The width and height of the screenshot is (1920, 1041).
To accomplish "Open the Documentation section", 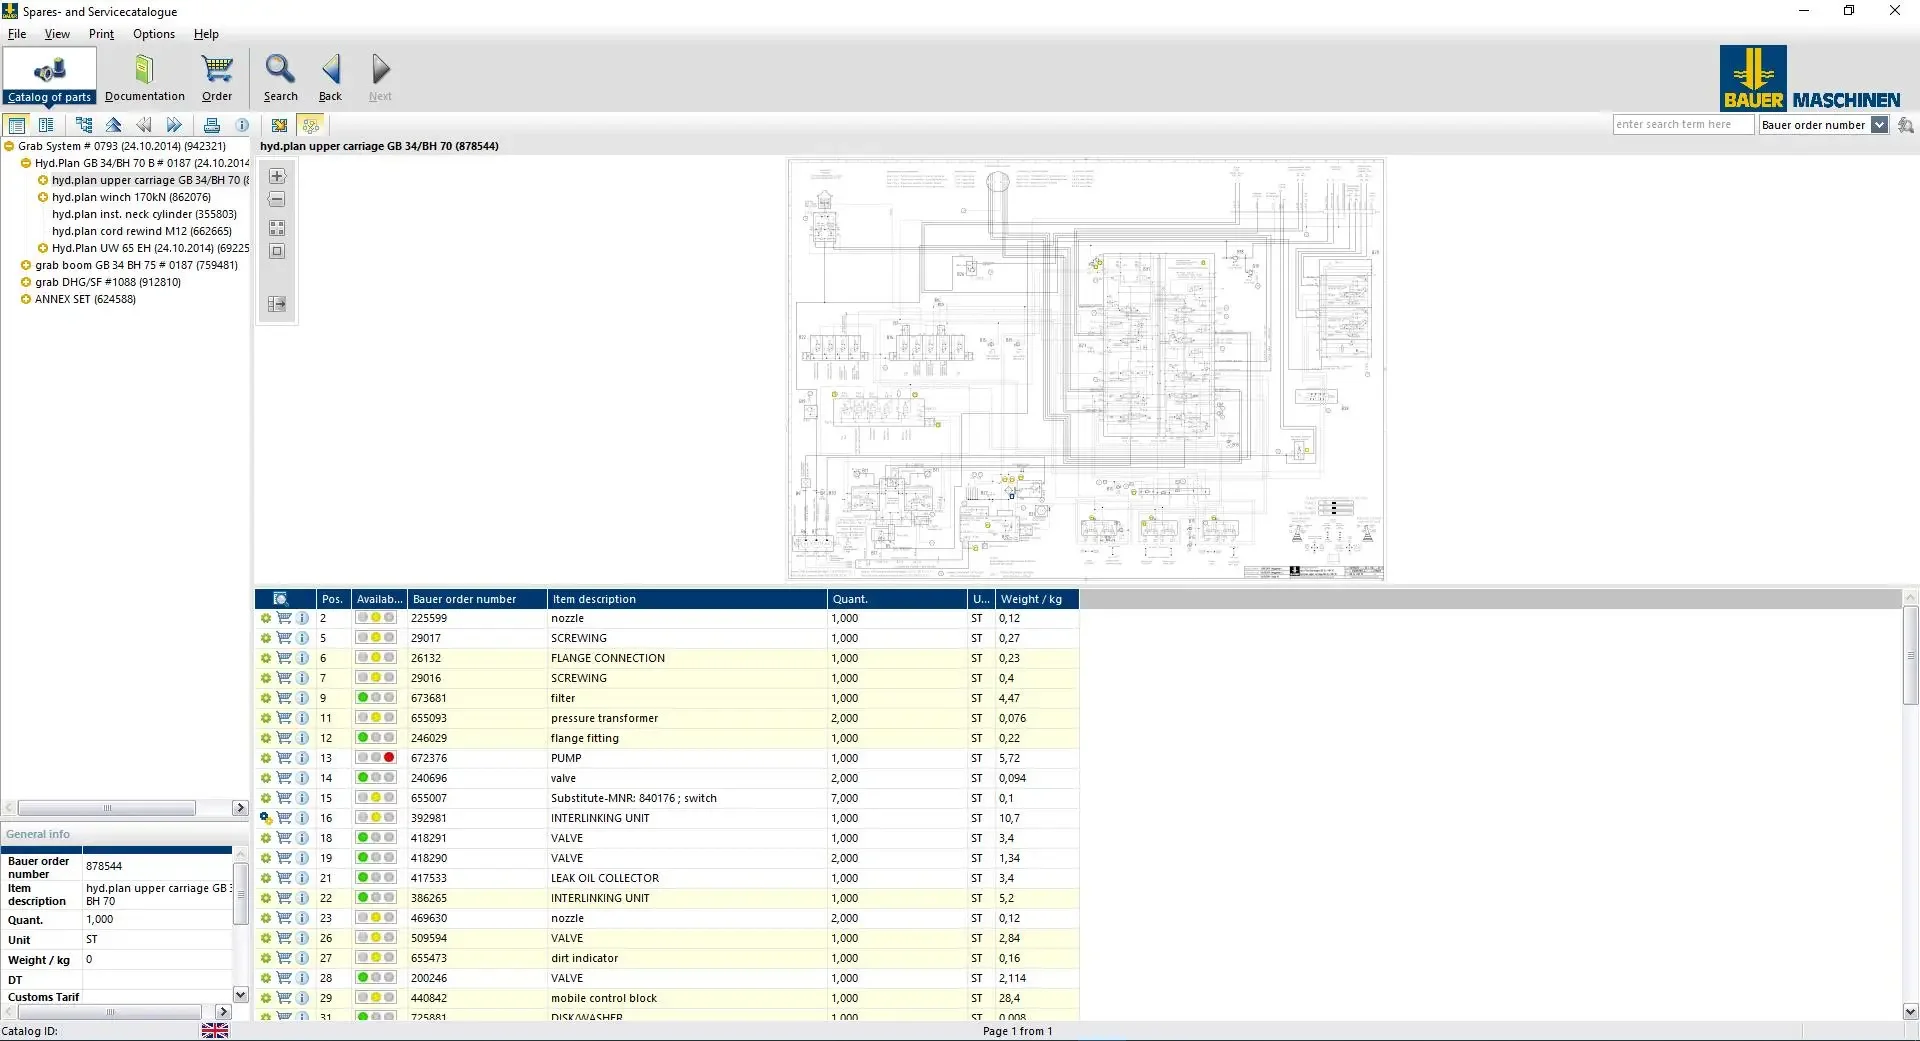I will (x=144, y=78).
